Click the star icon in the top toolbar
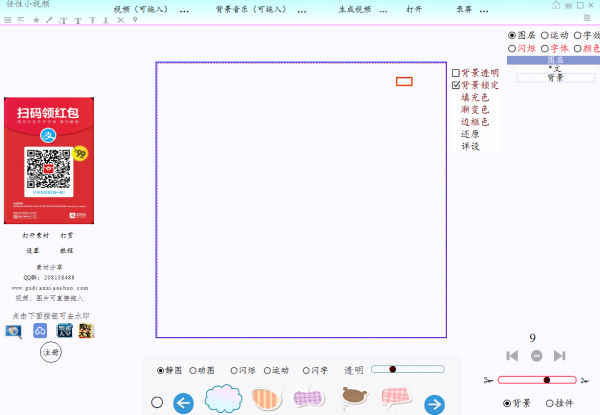Screen dimensions: 600x415 [x=36, y=20]
